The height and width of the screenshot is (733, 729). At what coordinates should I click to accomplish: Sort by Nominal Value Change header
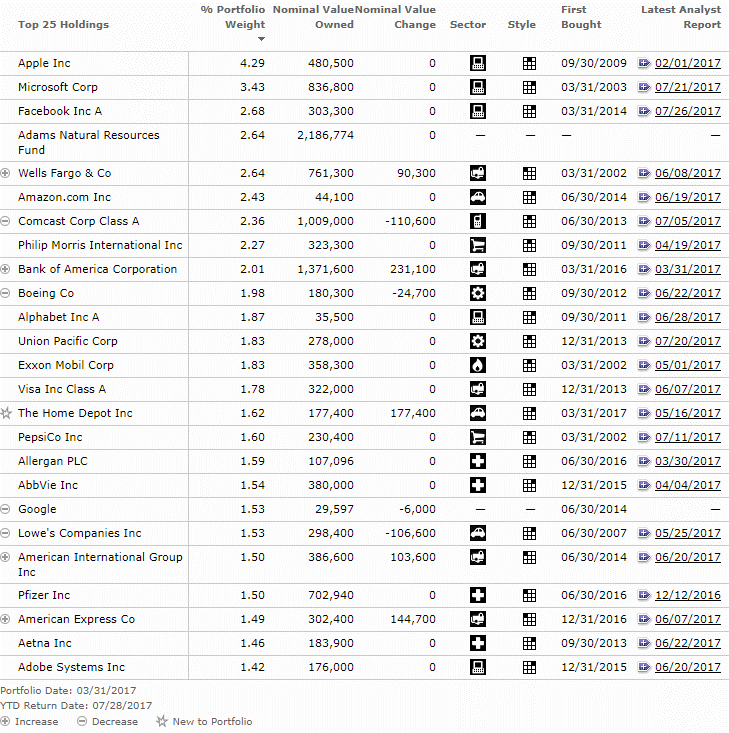pyautogui.click(x=395, y=17)
